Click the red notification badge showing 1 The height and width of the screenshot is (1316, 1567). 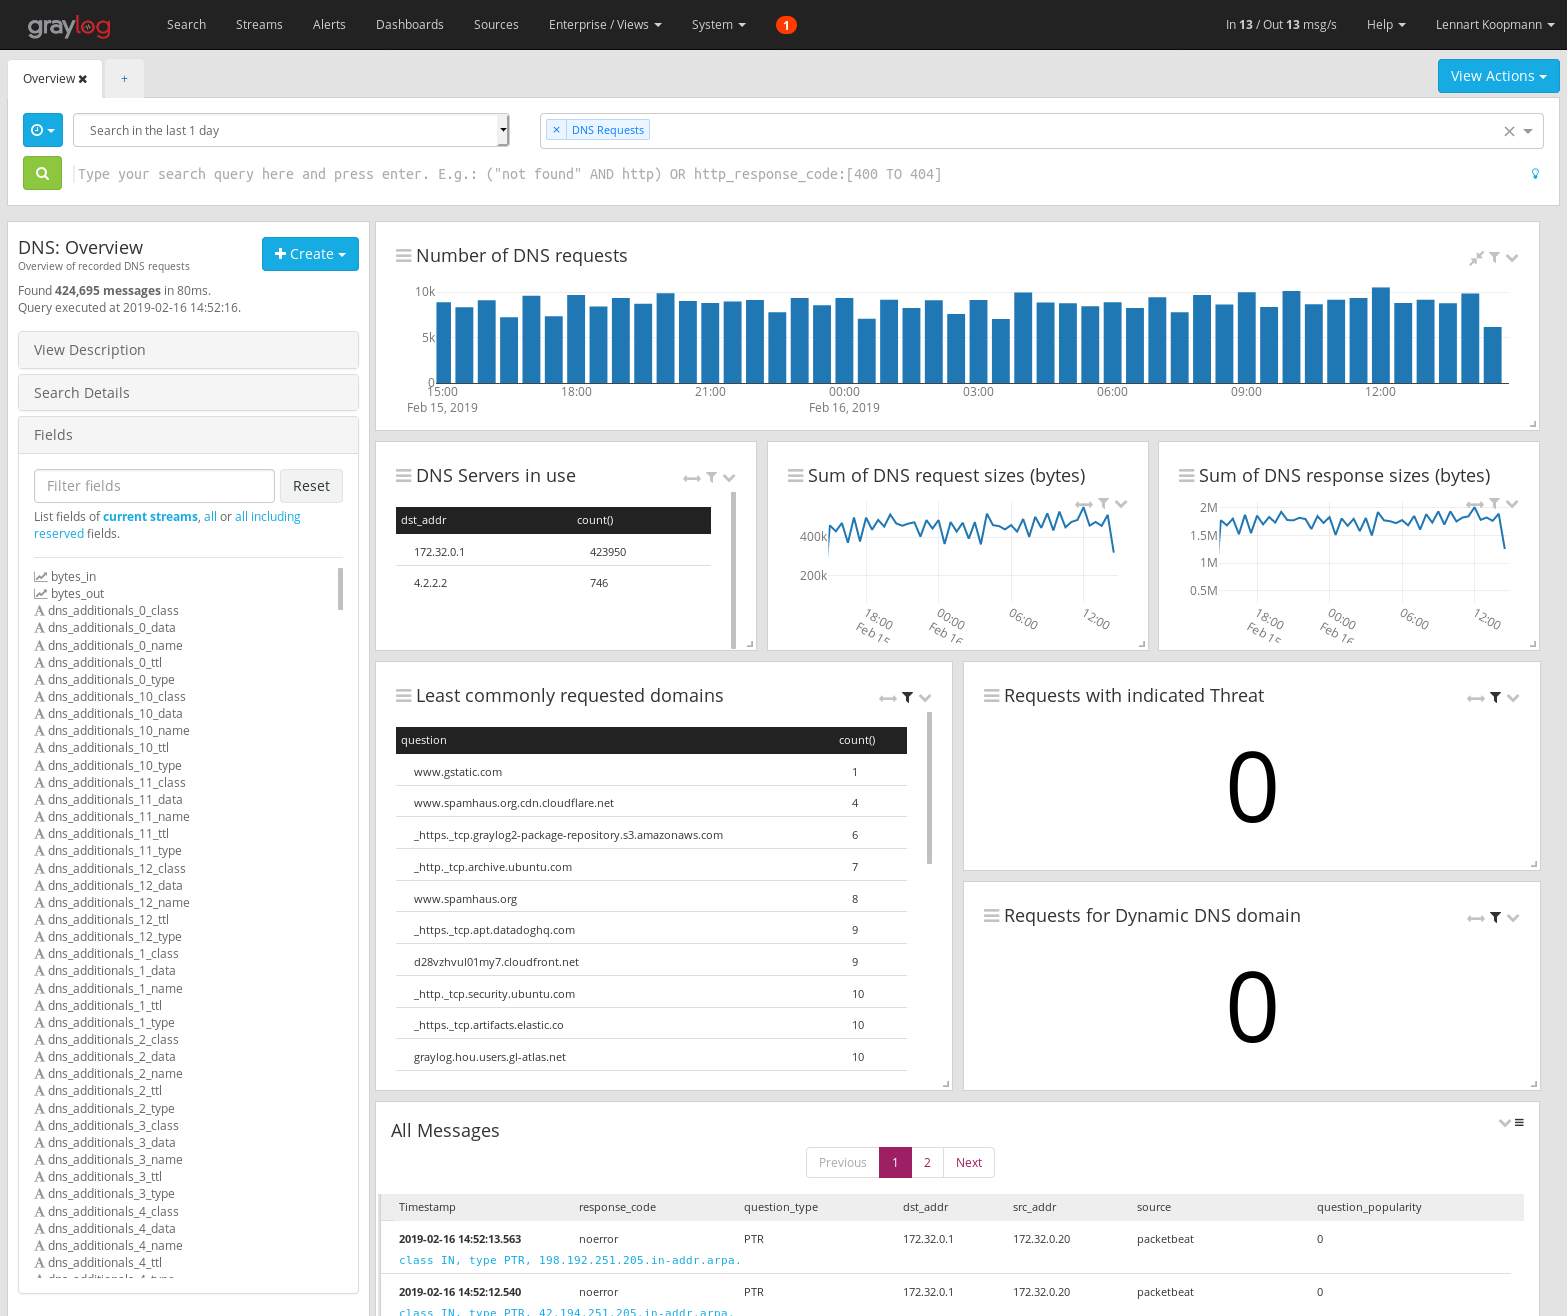[x=786, y=25]
